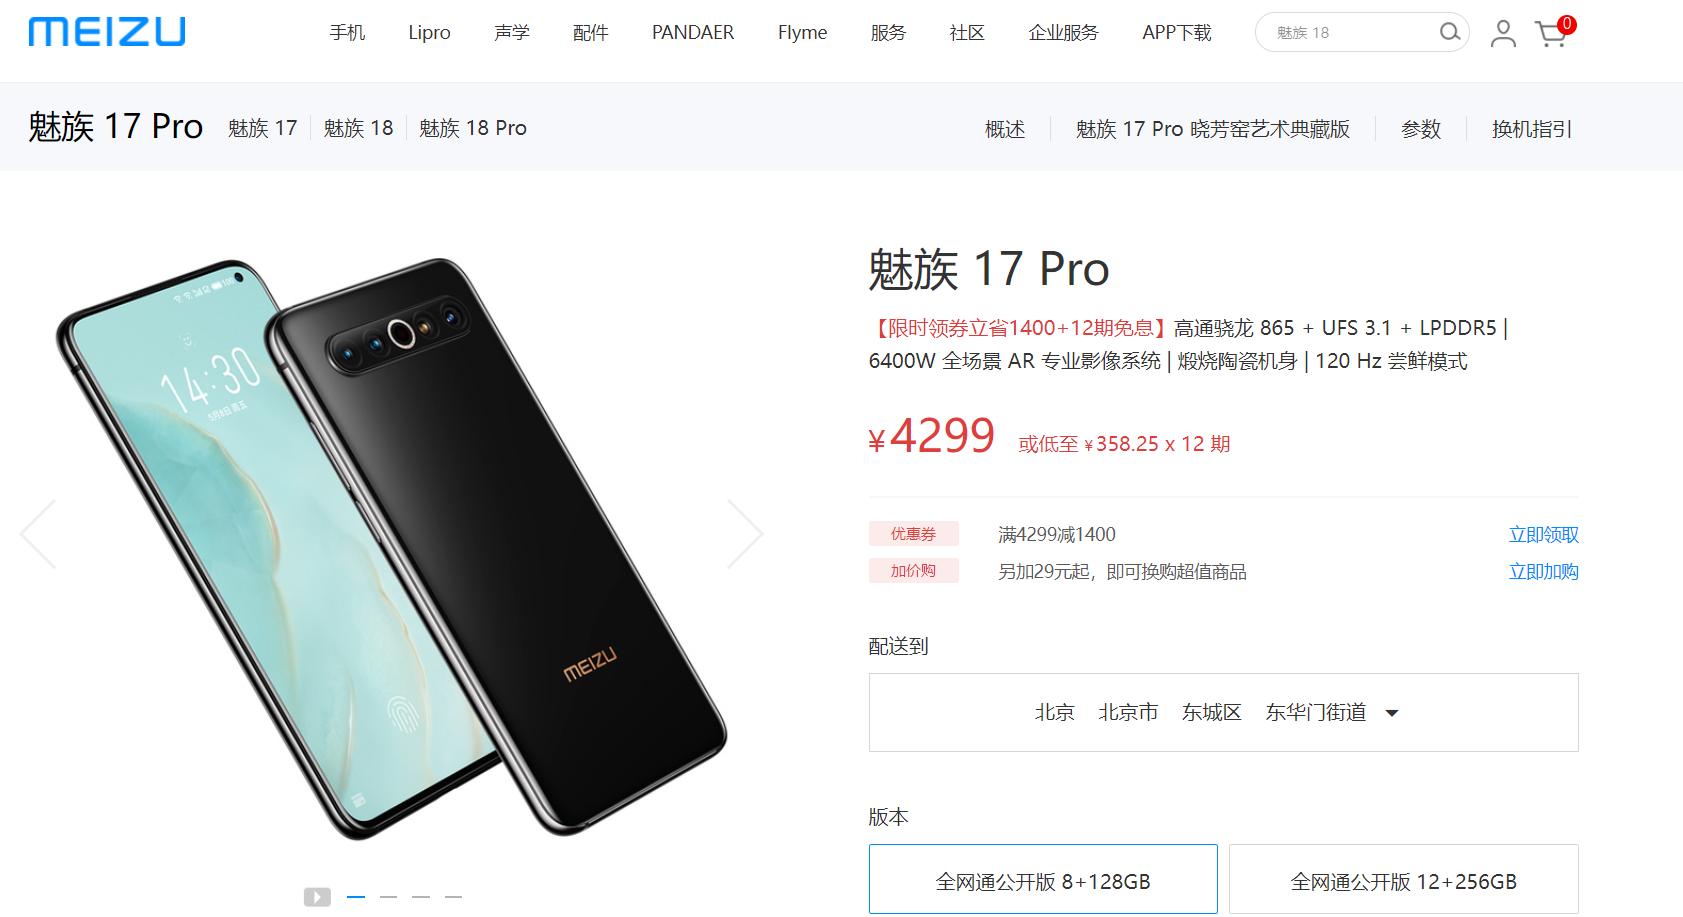Select the first carousel indicator dash
The width and height of the screenshot is (1683, 917).
point(355,897)
